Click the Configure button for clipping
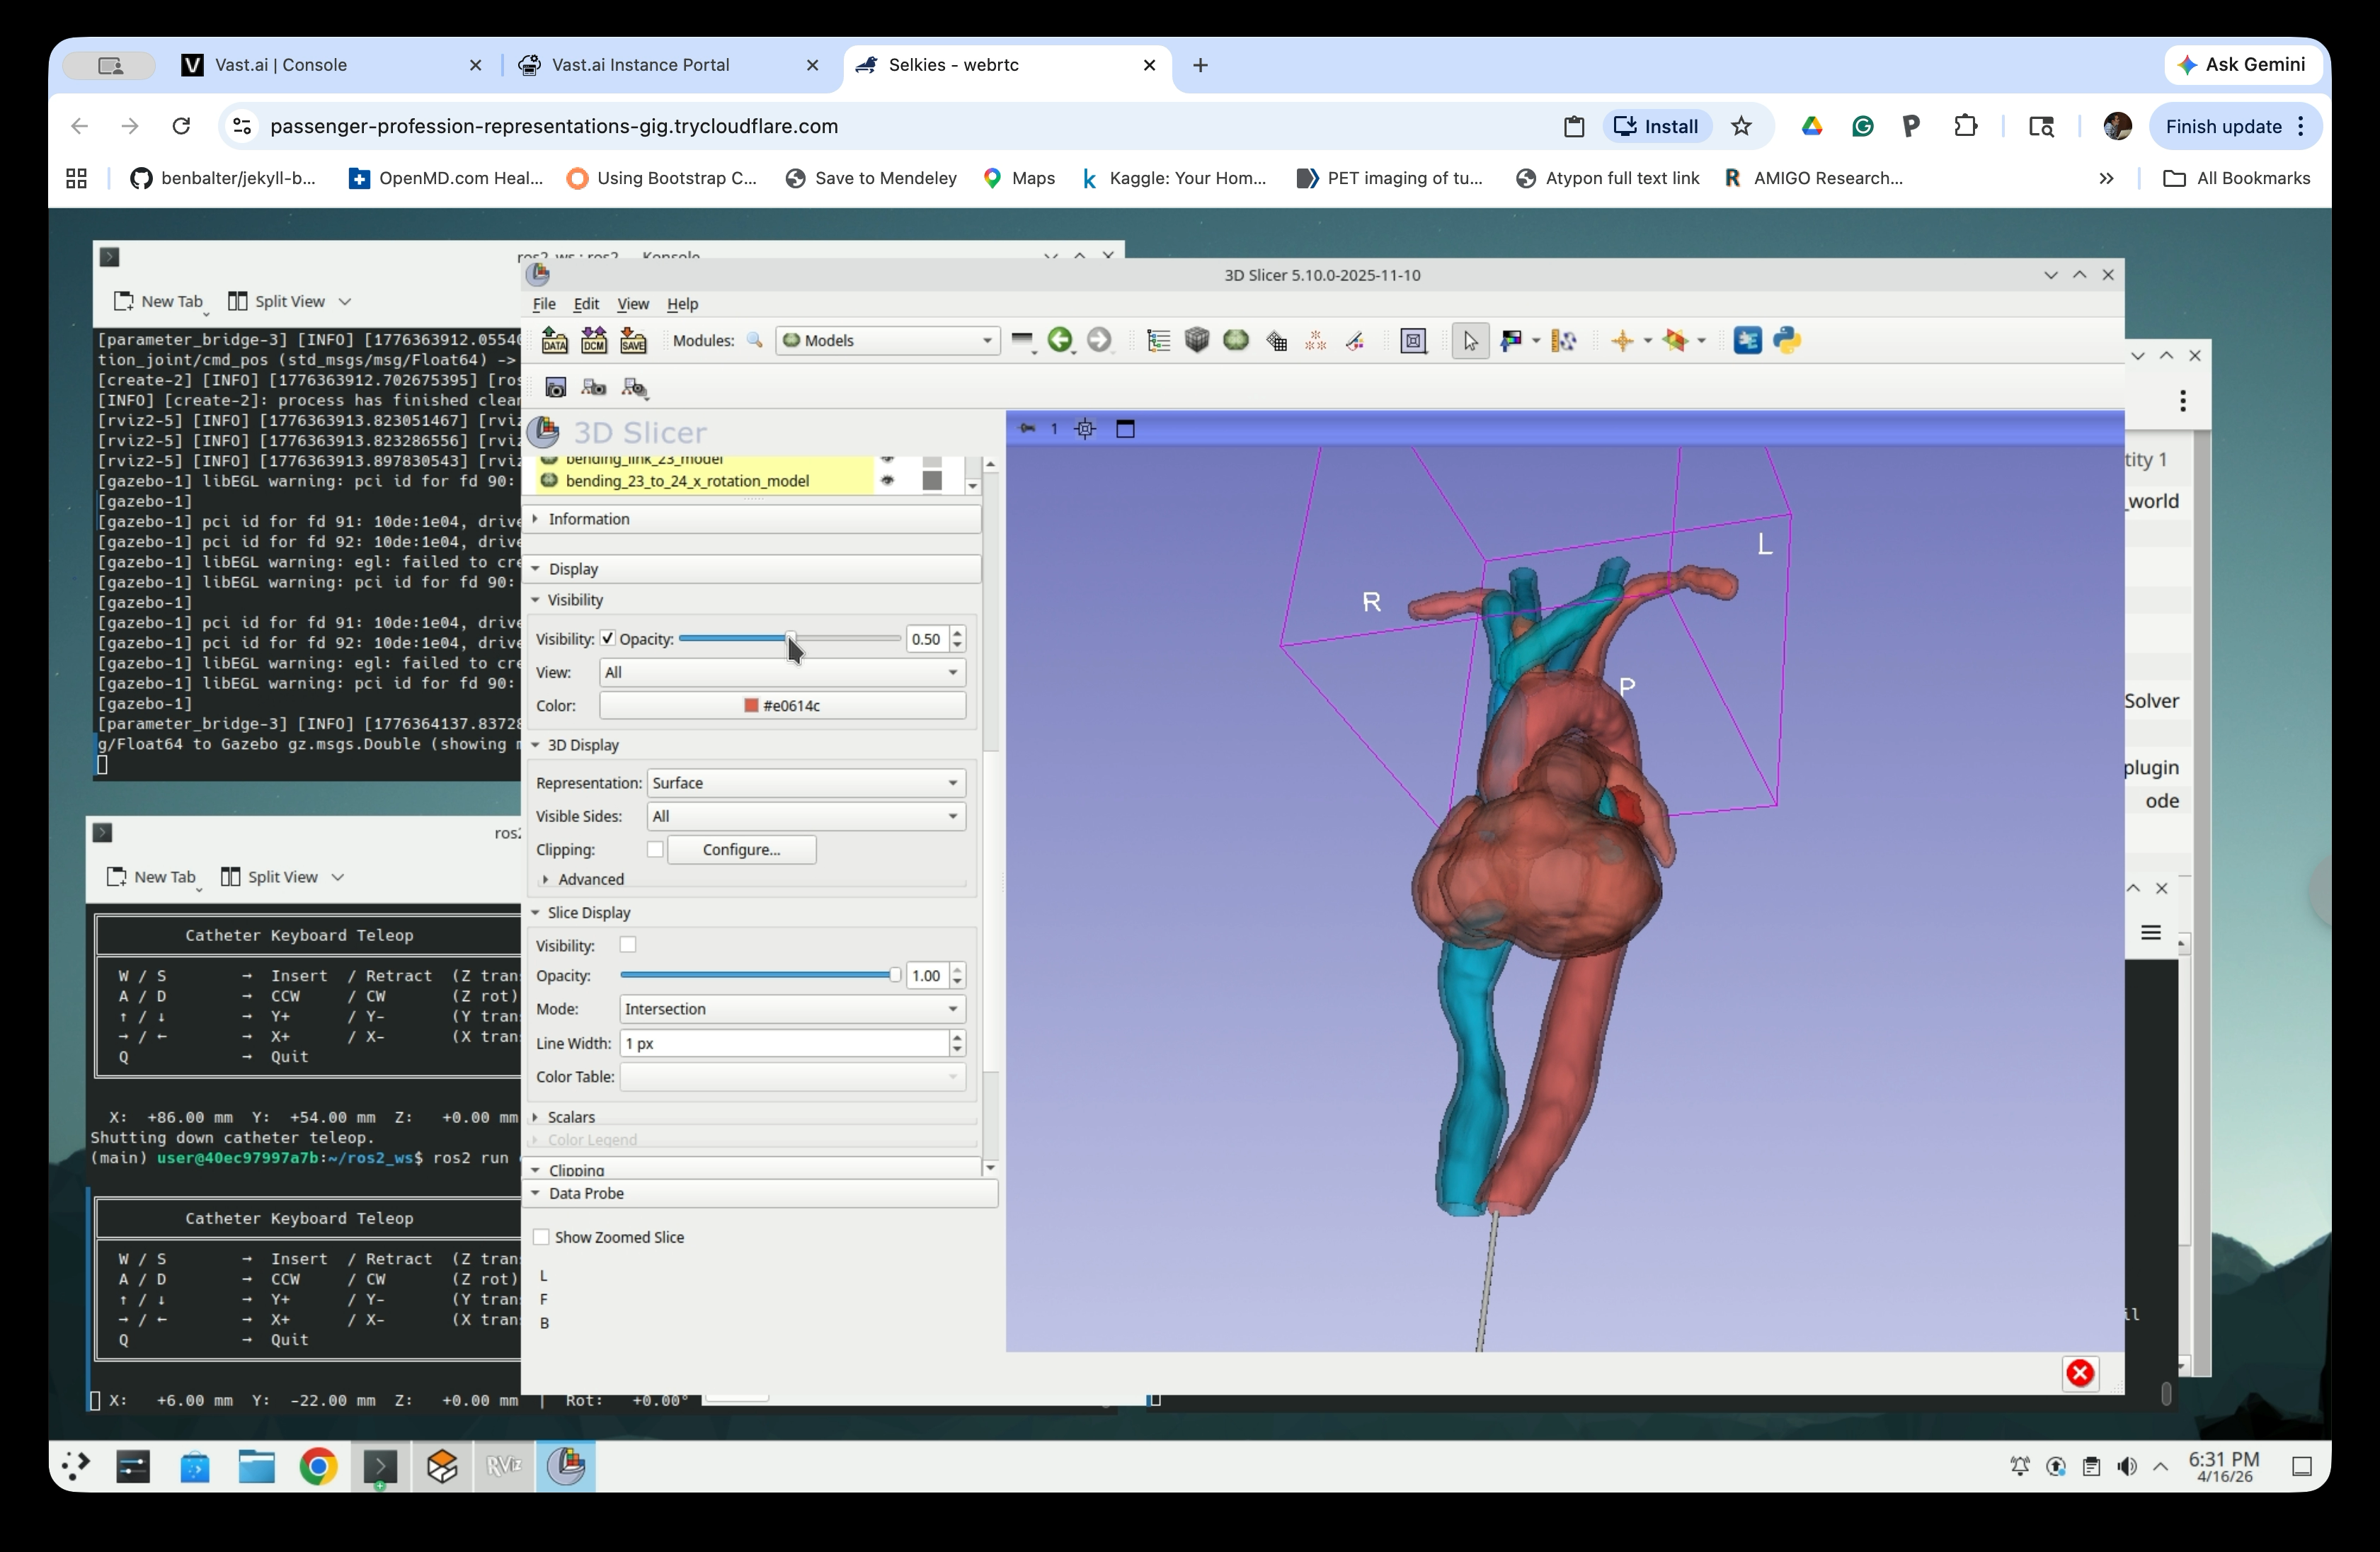The height and width of the screenshot is (1552, 2380). point(740,849)
